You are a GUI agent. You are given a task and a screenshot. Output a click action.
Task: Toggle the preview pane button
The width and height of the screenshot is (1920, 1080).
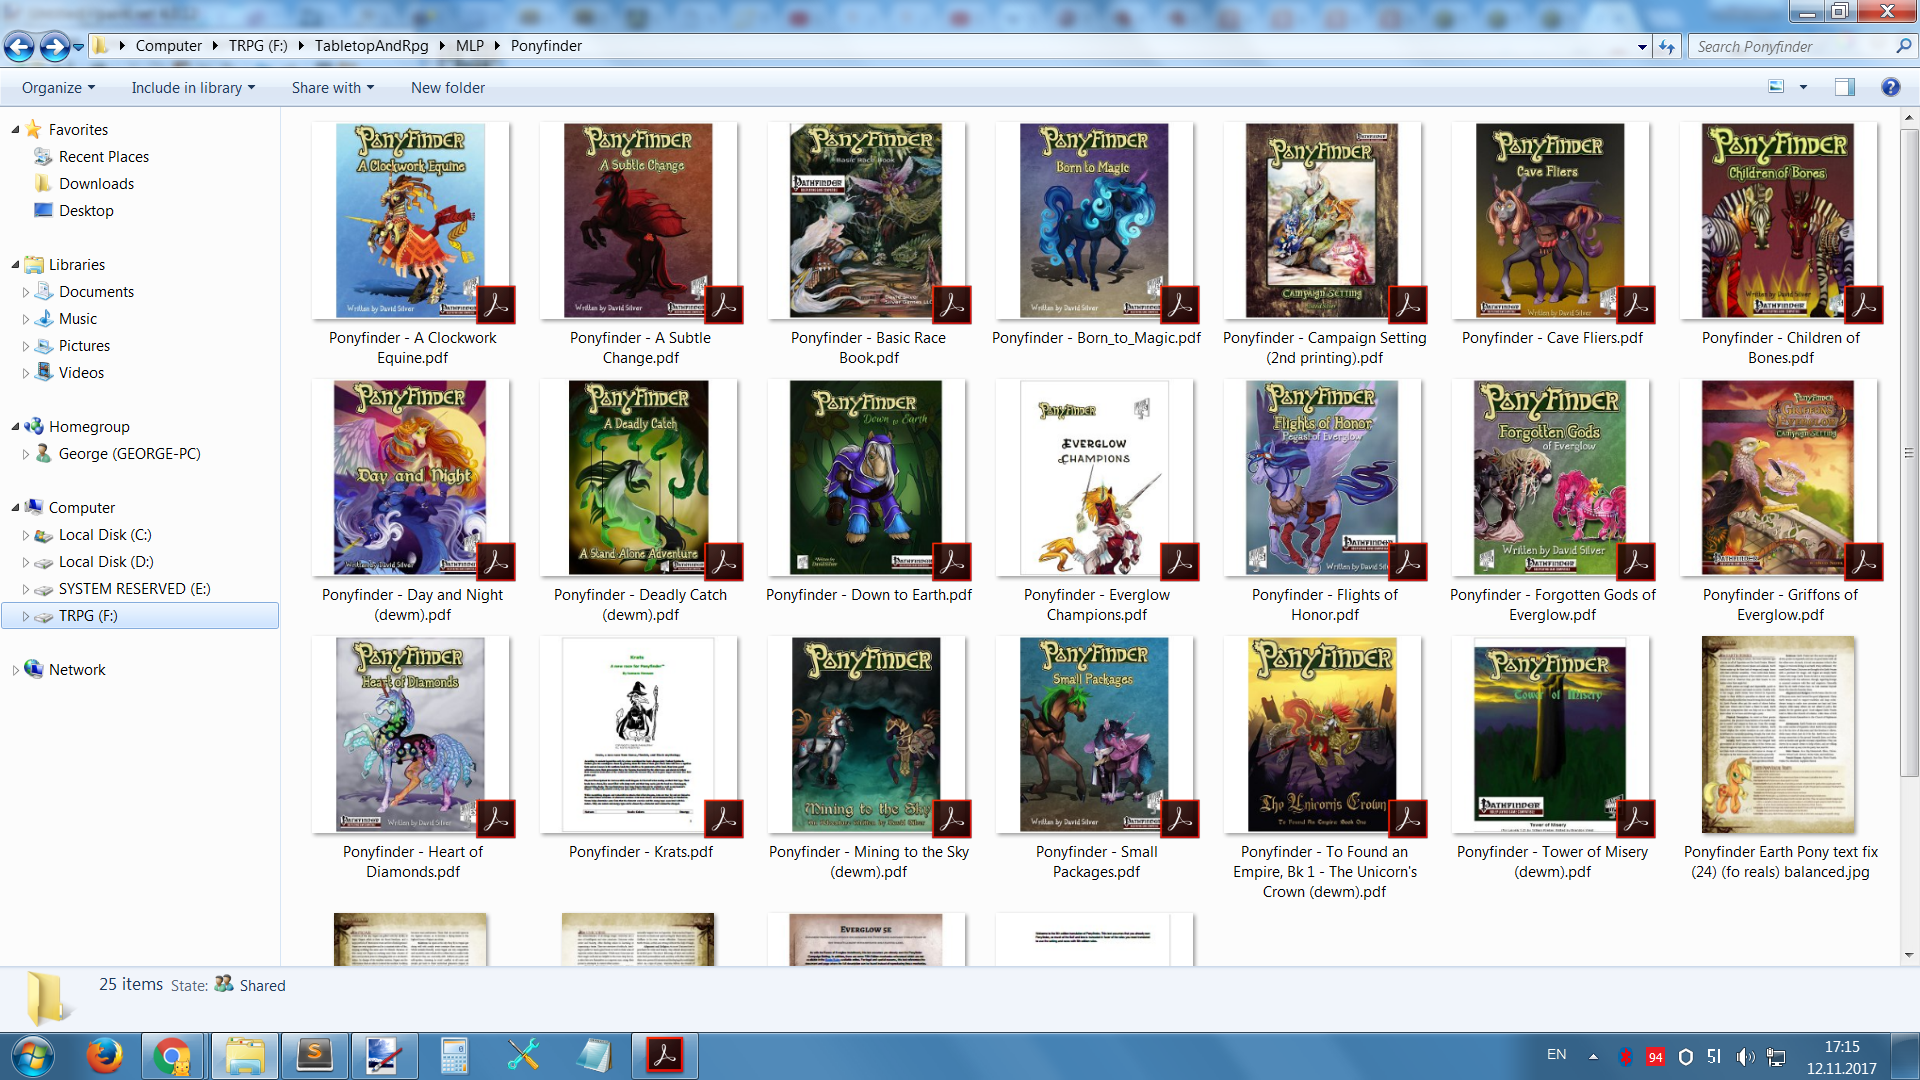[x=1844, y=87]
